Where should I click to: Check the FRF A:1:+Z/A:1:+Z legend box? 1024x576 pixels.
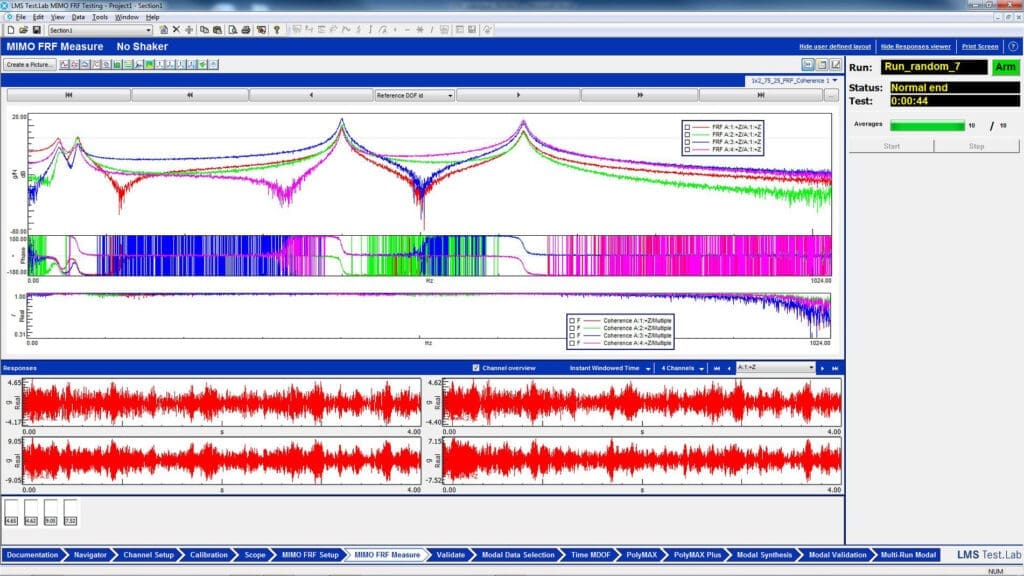[x=687, y=127]
